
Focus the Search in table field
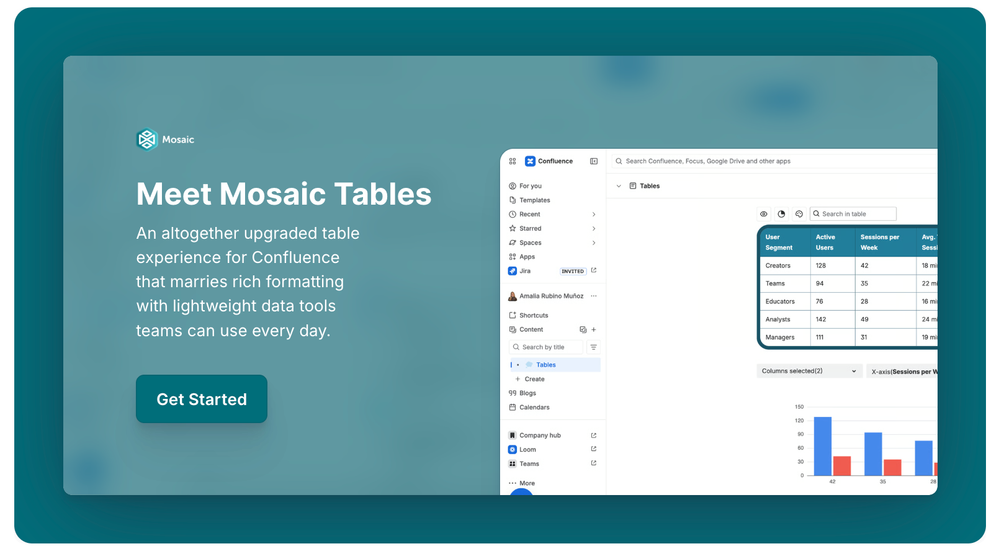853,214
